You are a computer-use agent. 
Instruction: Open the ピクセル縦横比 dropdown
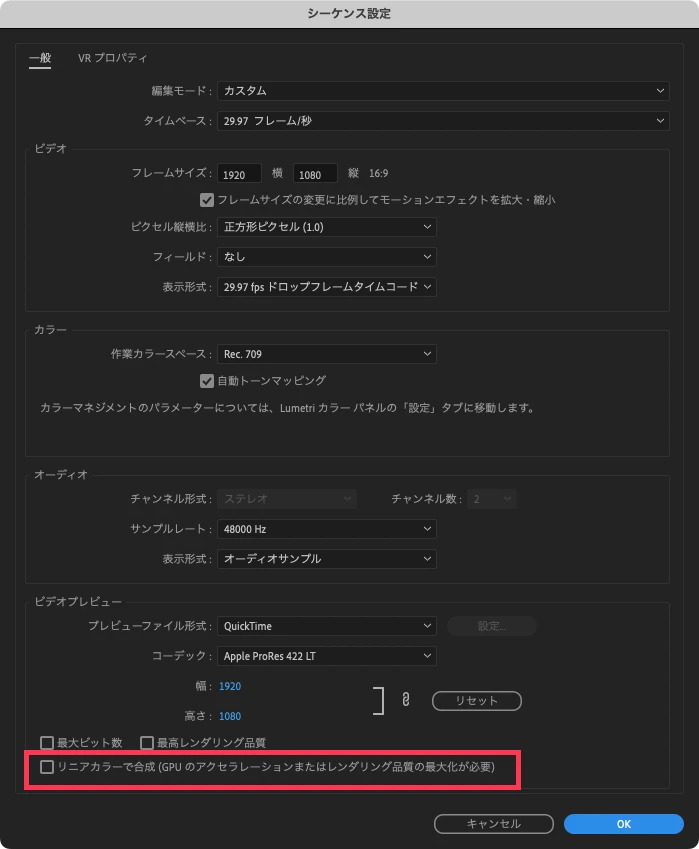click(x=326, y=227)
